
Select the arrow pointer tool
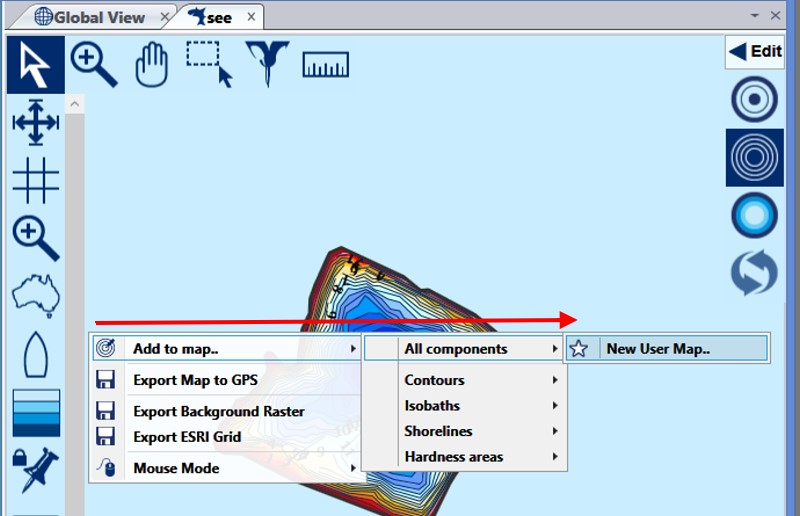pyautogui.click(x=36, y=65)
